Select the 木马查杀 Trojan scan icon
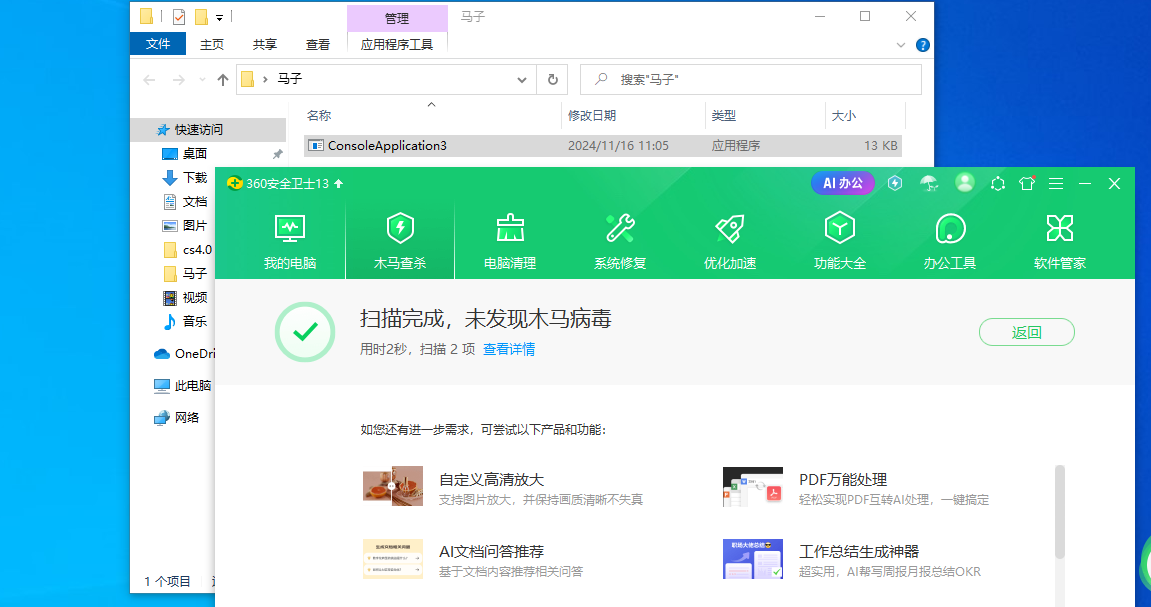The image size is (1151, 607). pyautogui.click(x=399, y=228)
